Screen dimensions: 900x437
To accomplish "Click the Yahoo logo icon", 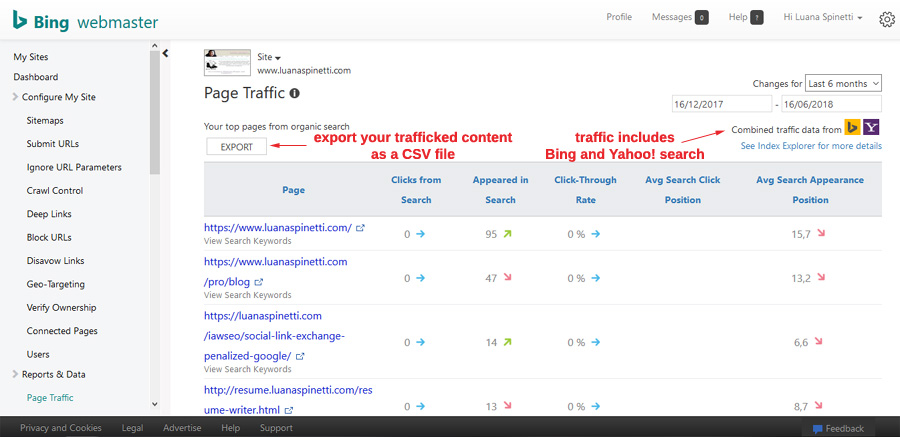I will (872, 127).
